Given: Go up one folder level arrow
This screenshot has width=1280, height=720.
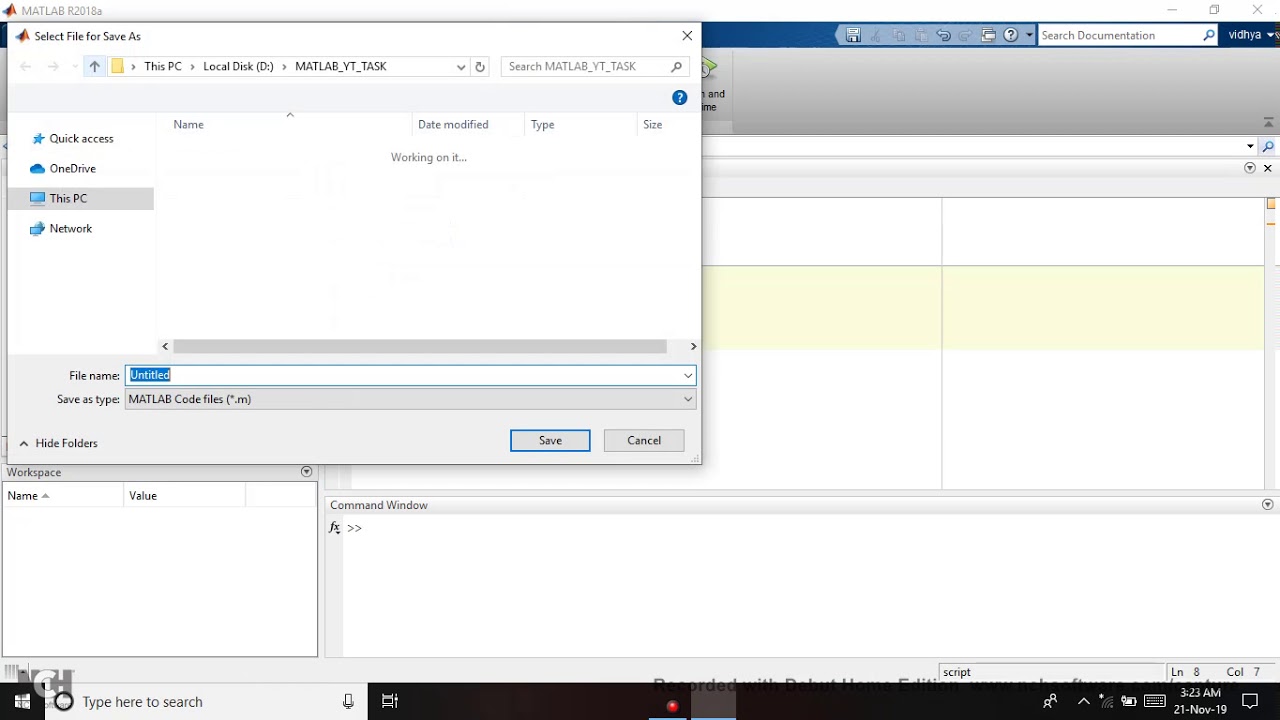Looking at the screenshot, I should click(x=94, y=66).
